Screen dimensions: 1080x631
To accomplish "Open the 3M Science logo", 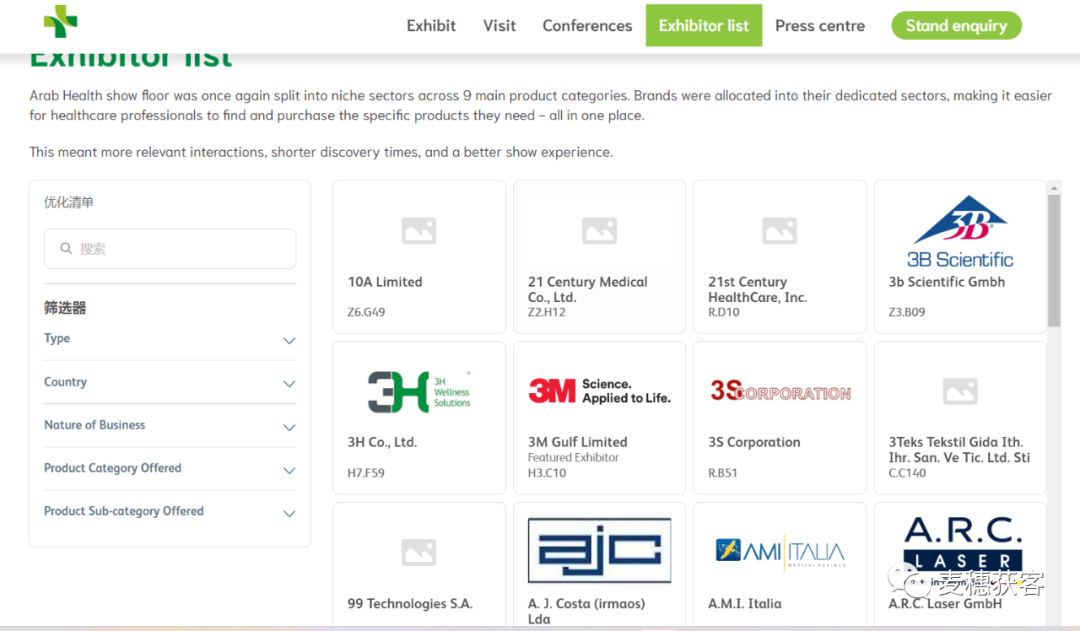I will [x=599, y=391].
